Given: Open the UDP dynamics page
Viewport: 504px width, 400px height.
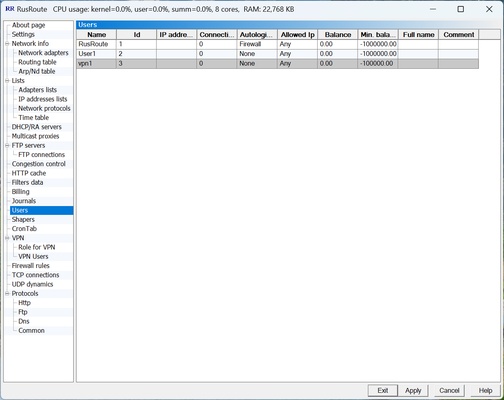Looking at the screenshot, I should [32, 284].
